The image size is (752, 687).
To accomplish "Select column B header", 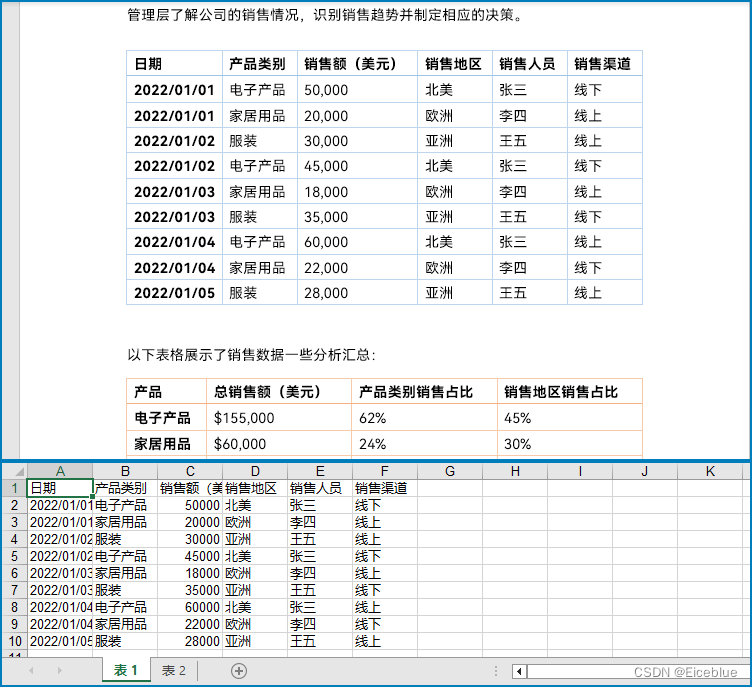I will coord(125,472).
